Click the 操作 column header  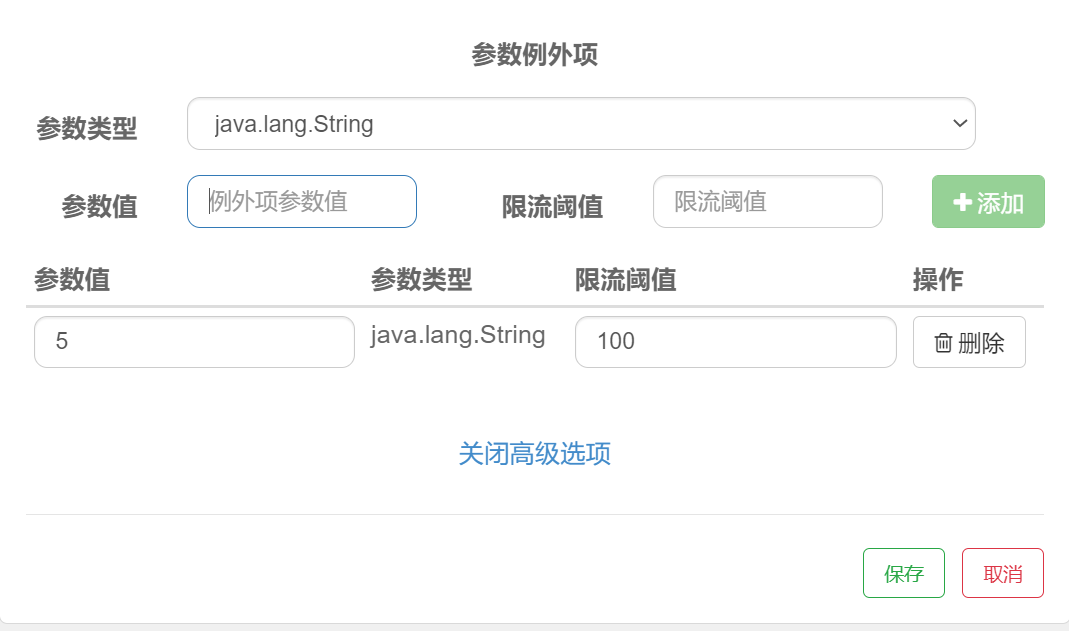tap(937, 280)
